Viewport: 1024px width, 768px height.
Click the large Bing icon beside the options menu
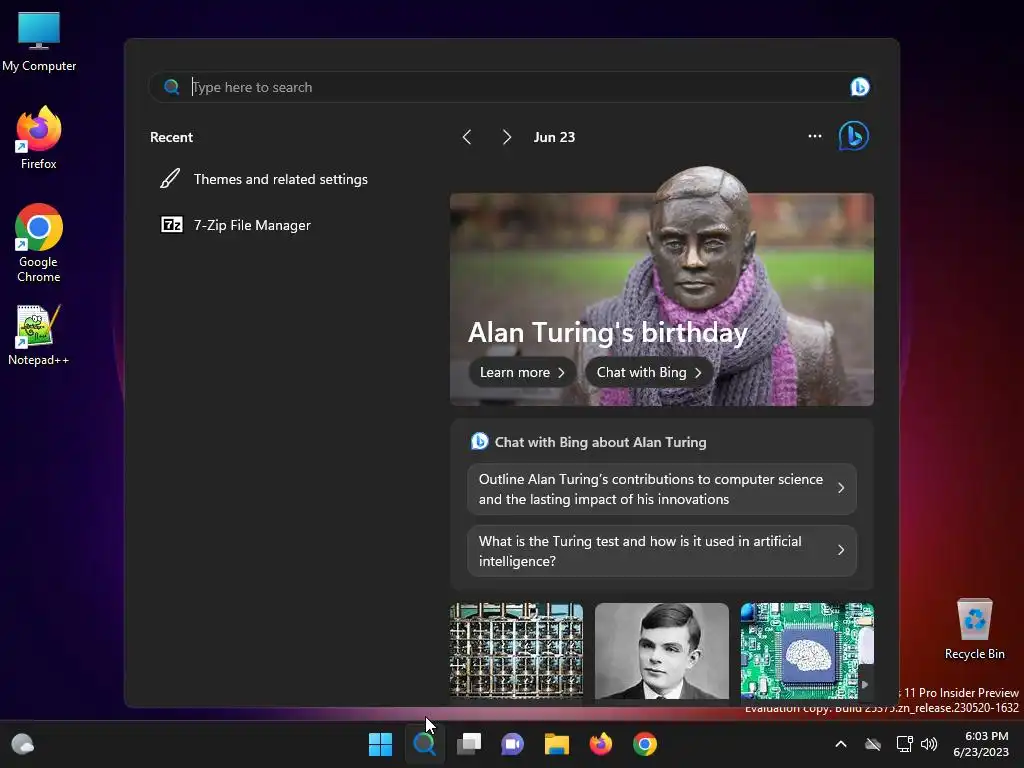854,136
